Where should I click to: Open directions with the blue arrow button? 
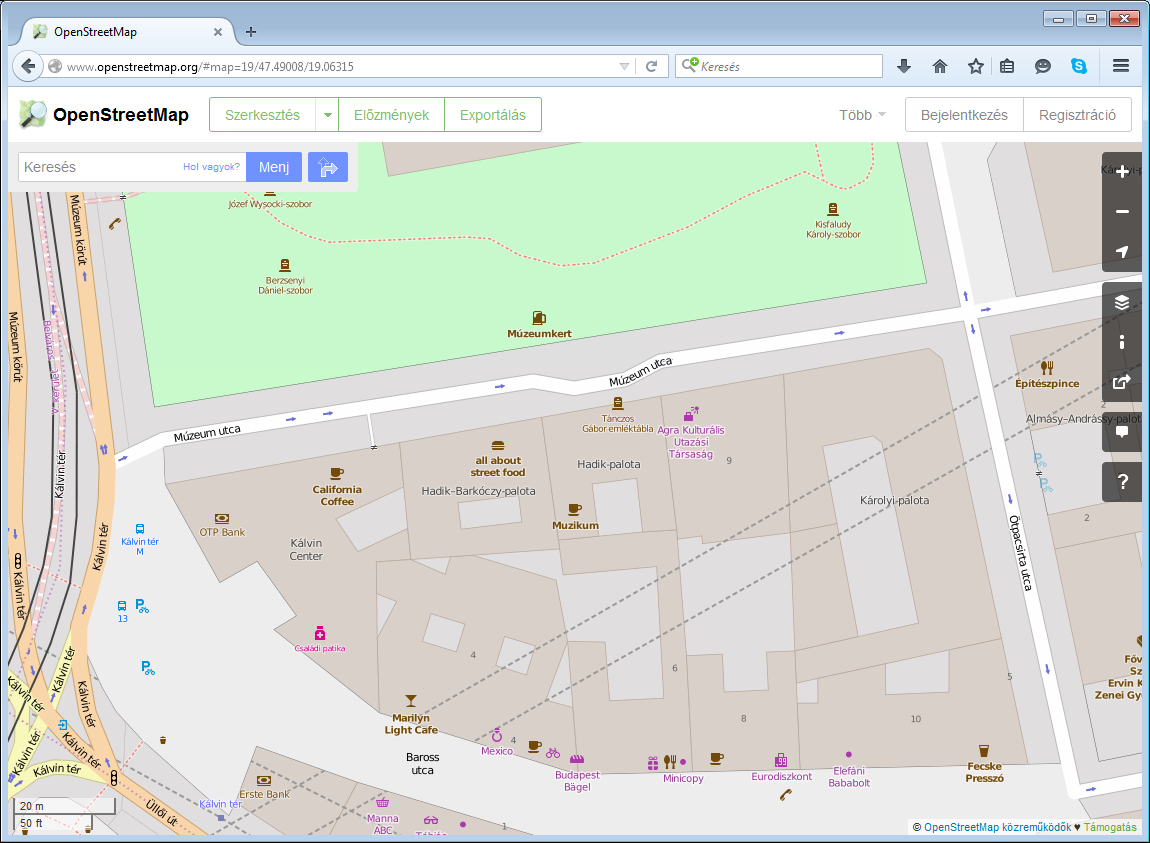coord(328,167)
